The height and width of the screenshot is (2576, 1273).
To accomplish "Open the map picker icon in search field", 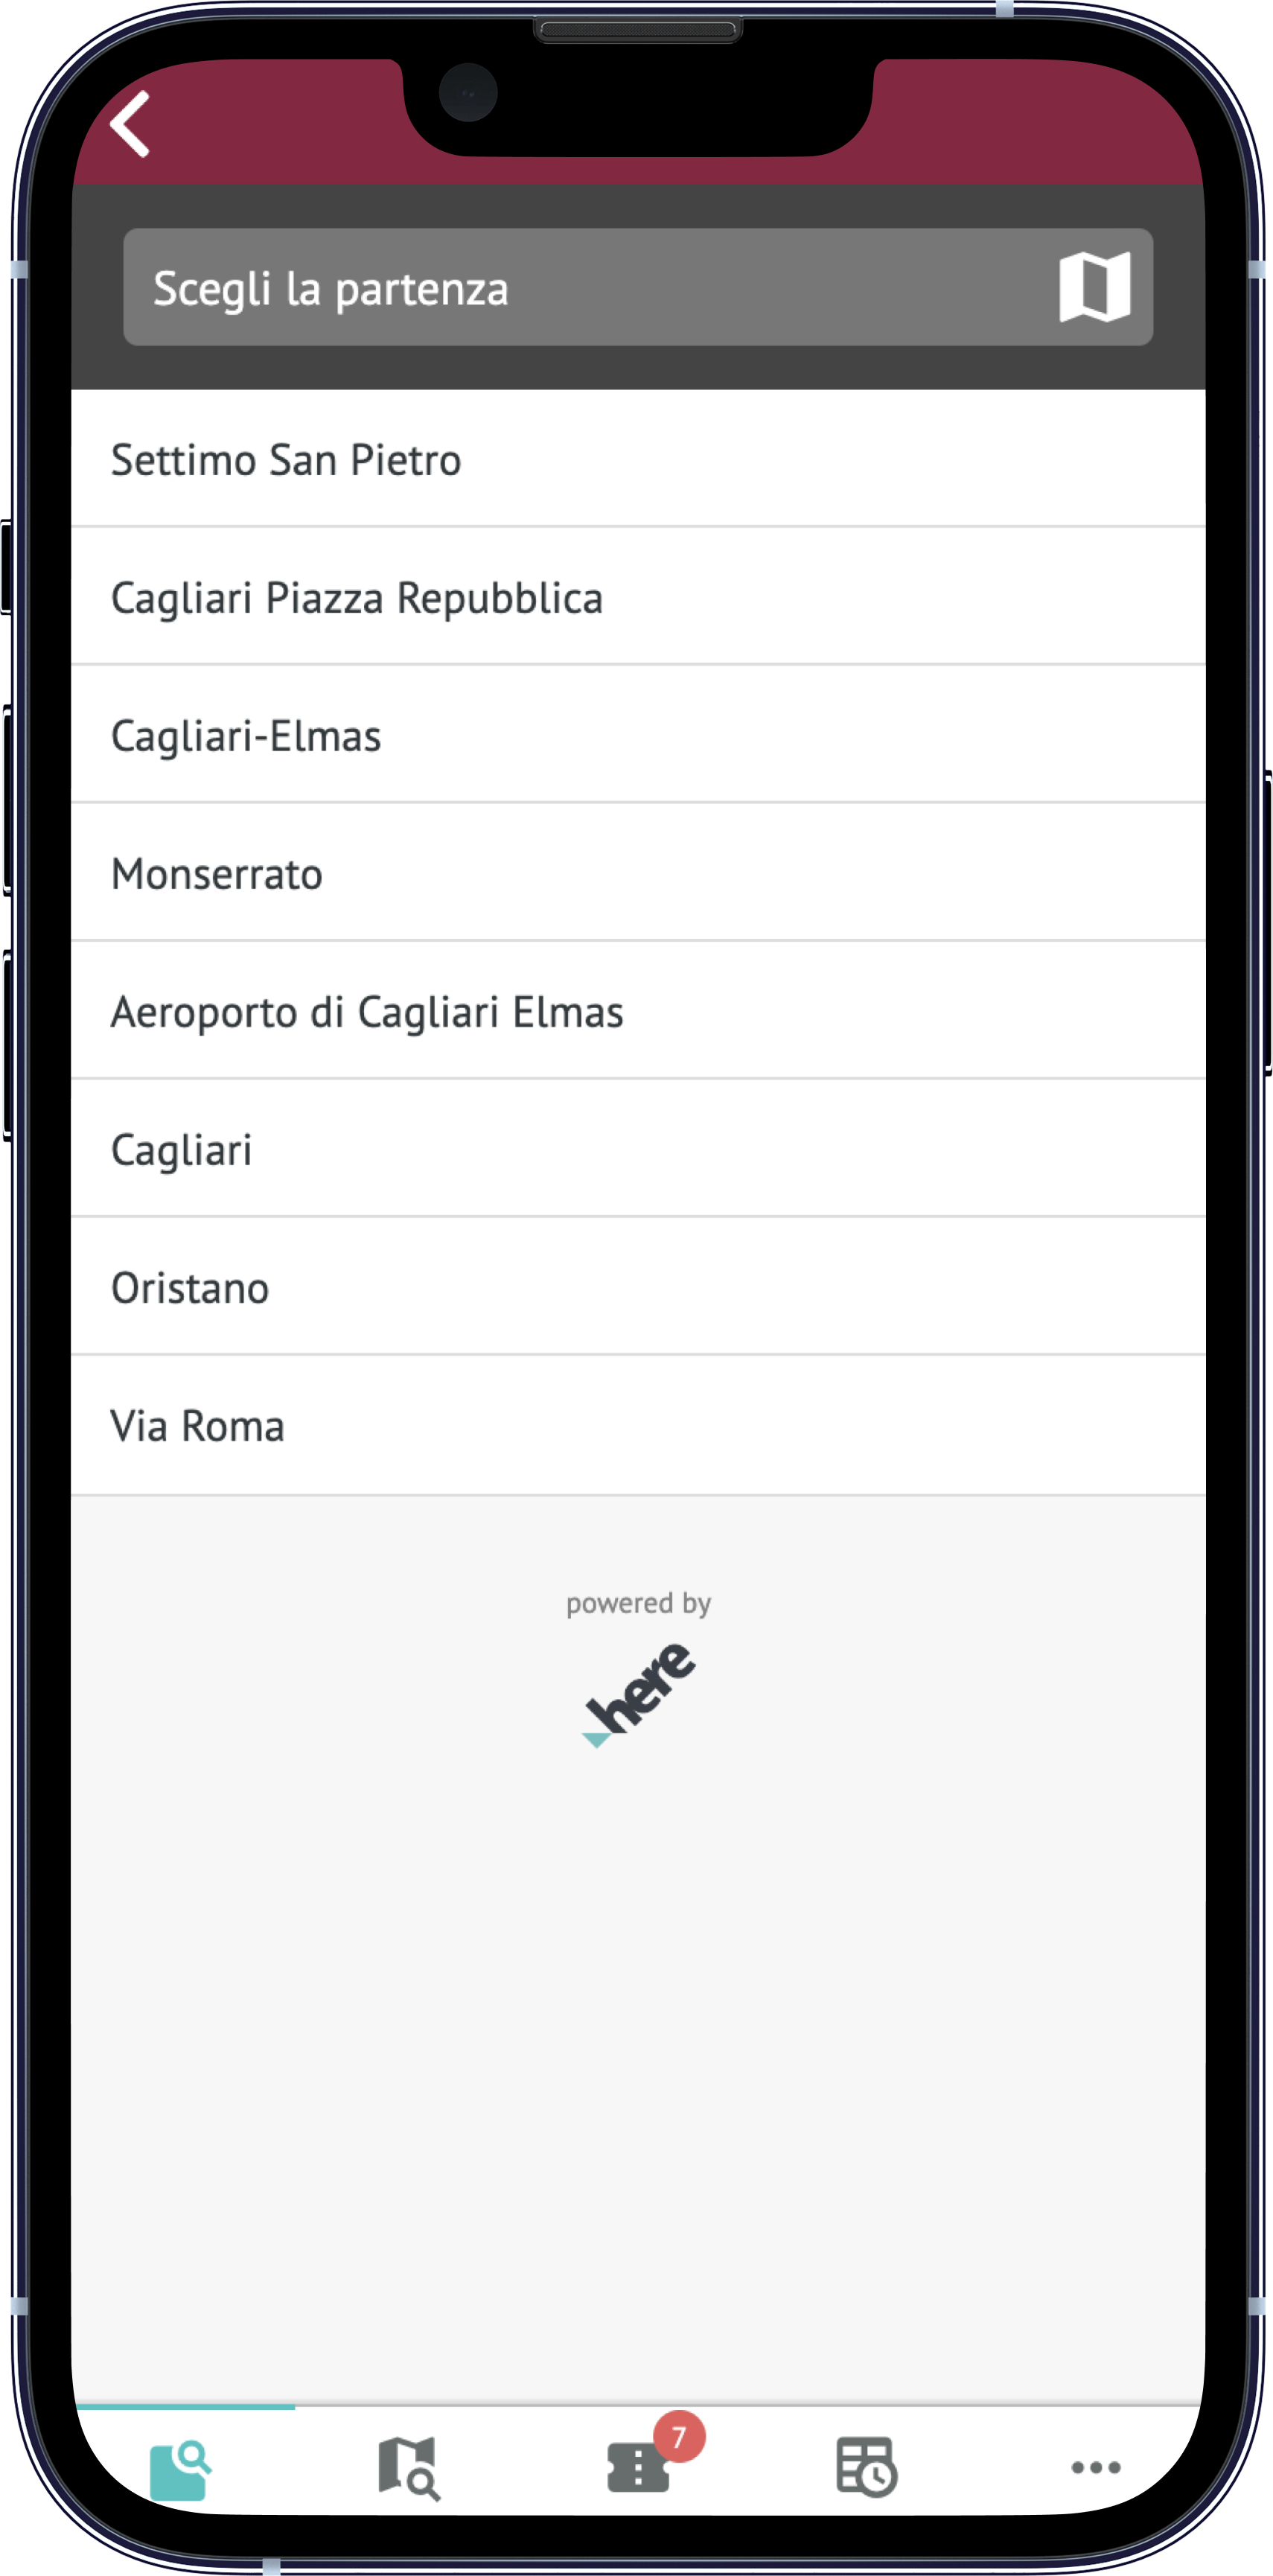I will tap(1094, 287).
